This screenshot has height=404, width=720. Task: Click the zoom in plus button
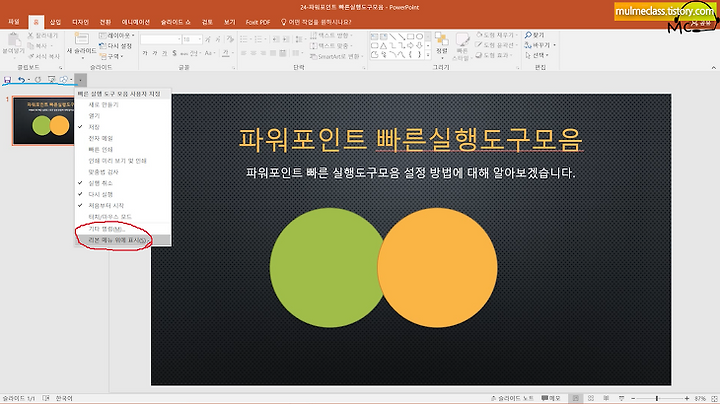pyautogui.click(x=687, y=398)
